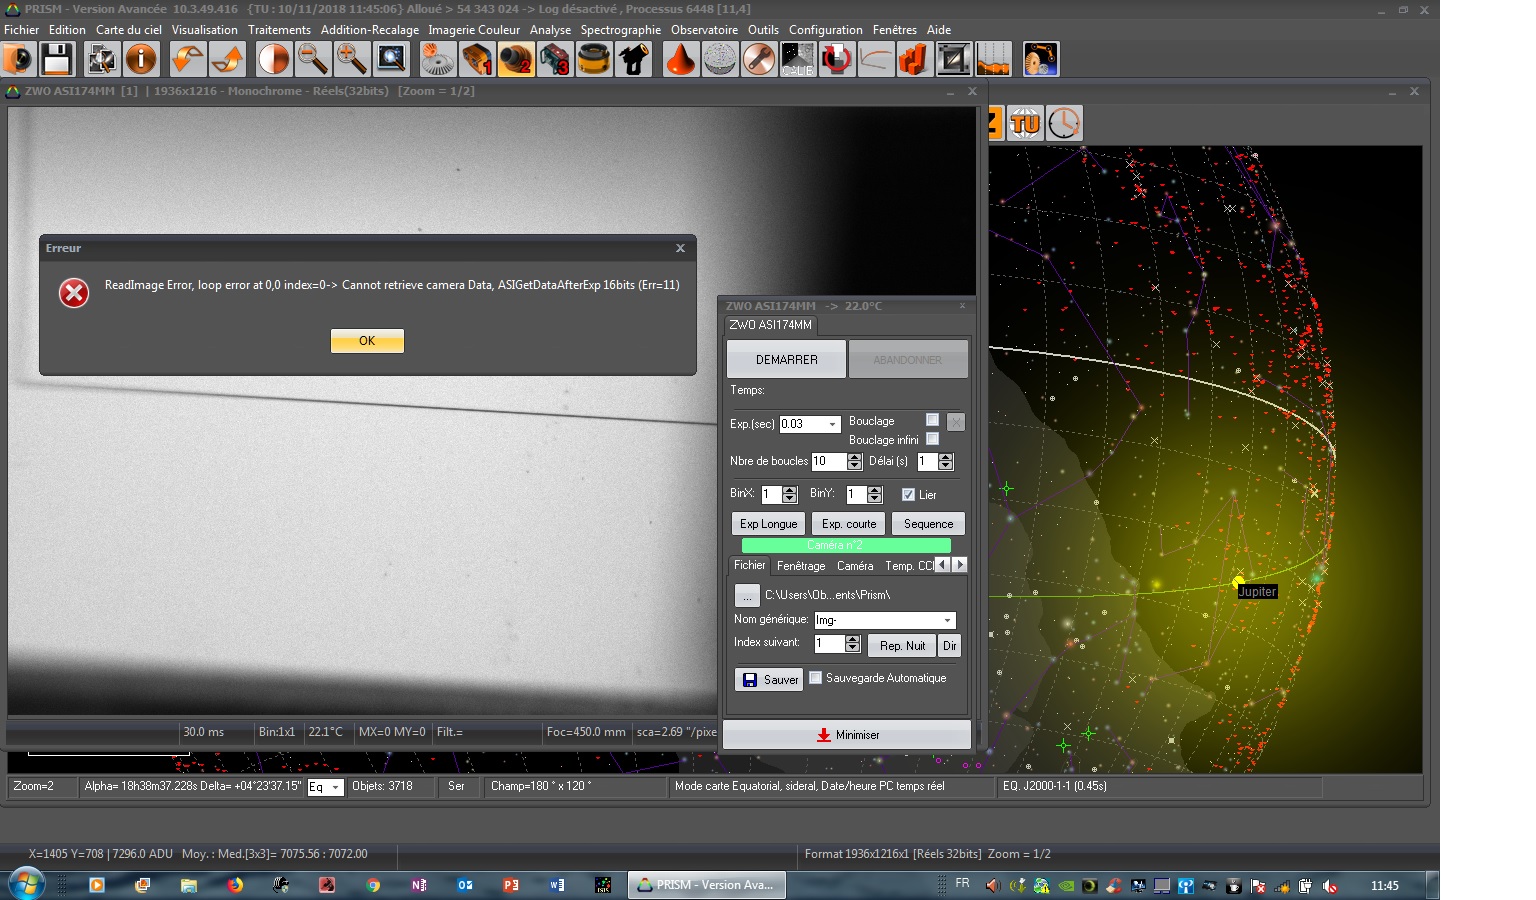
Task: Increase the Nbre de boucles stepper
Action: [854, 457]
